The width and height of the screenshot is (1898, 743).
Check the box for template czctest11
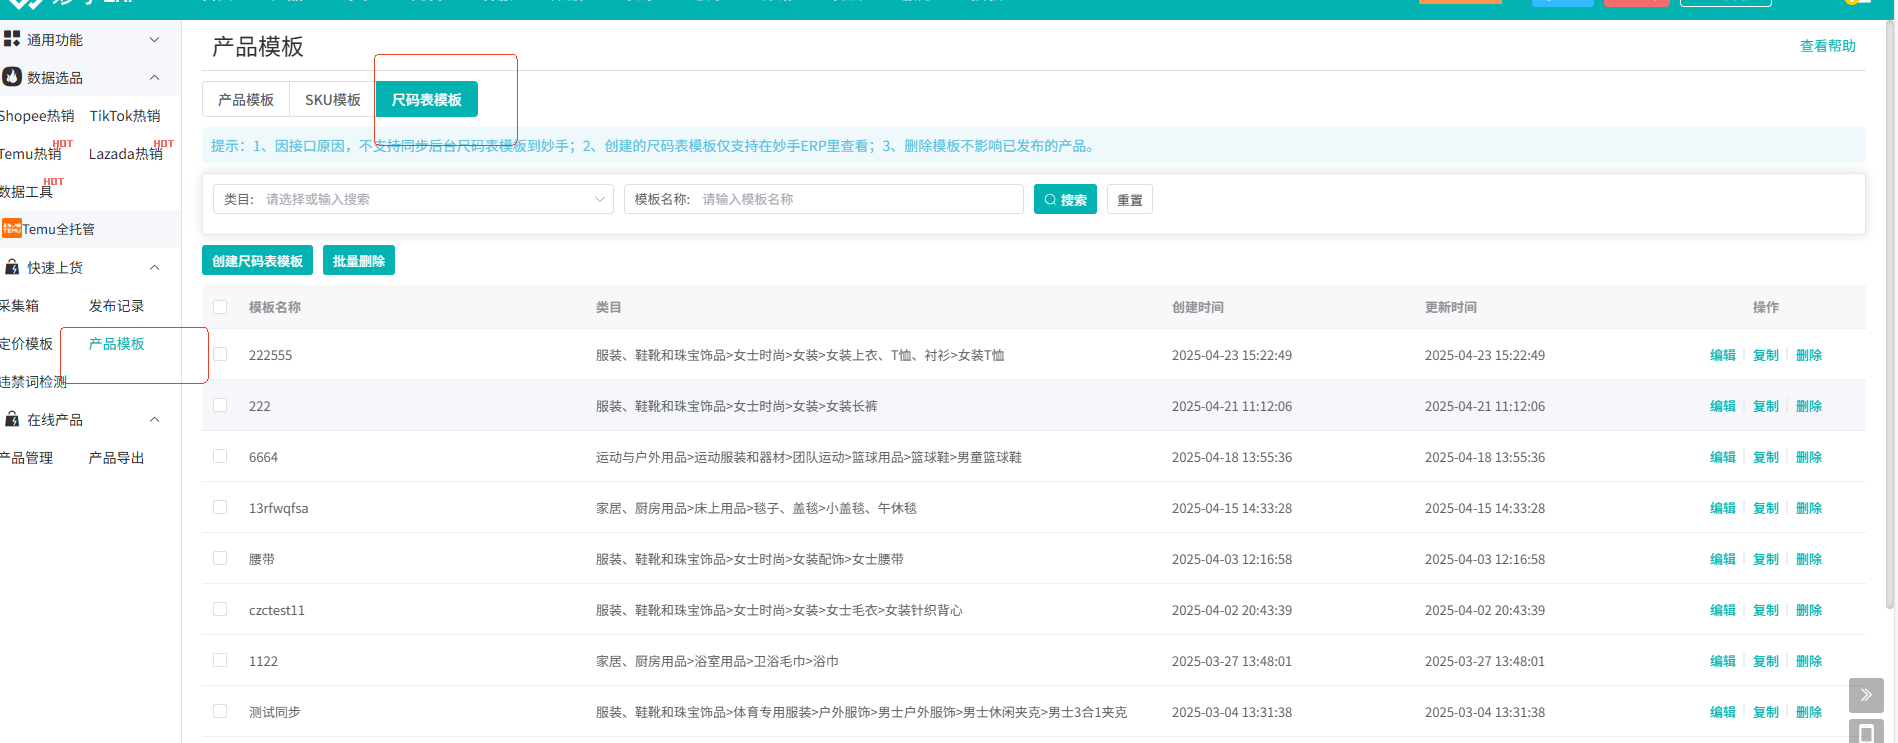pos(220,609)
